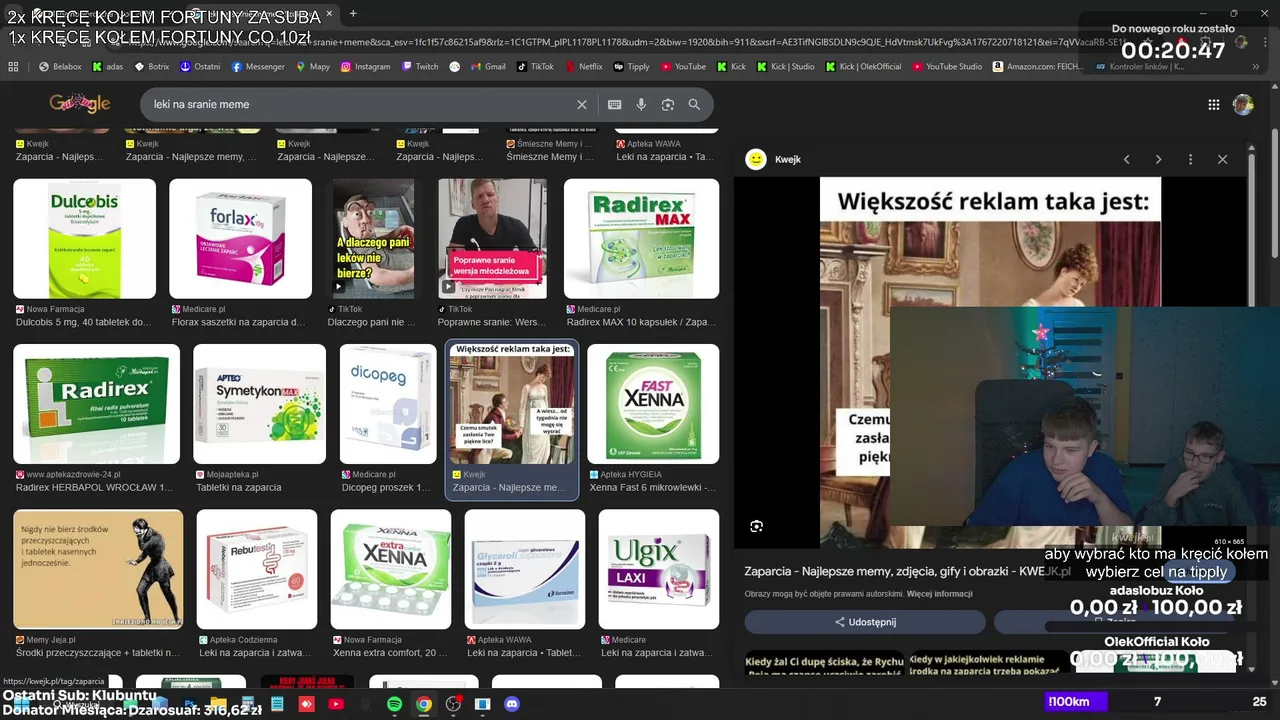1280x720 pixels.
Task: Open YouTube bookmark
Action: click(x=683, y=67)
